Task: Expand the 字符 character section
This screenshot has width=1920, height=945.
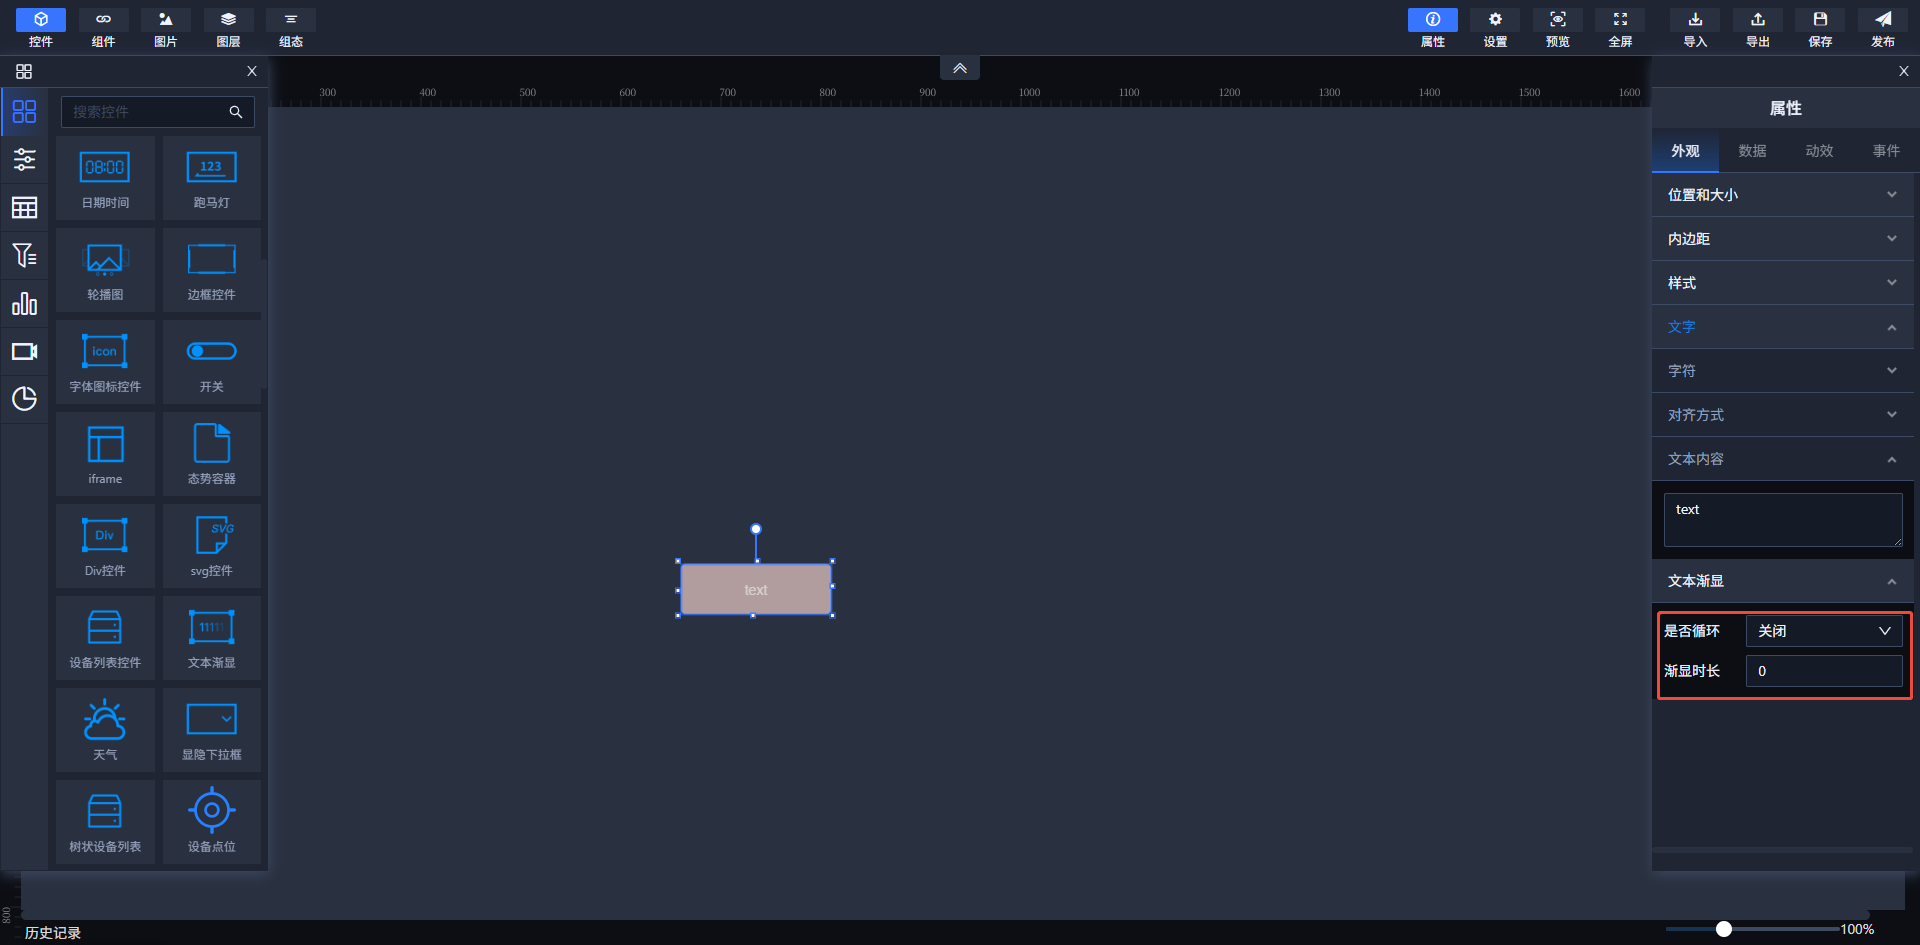Action: click(1785, 371)
